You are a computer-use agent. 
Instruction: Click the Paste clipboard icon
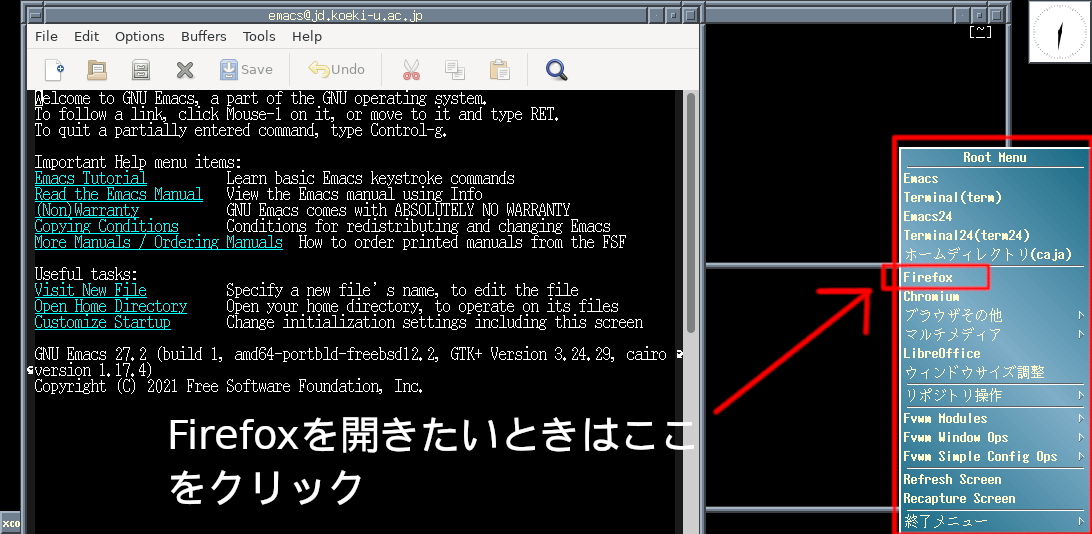click(x=499, y=70)
